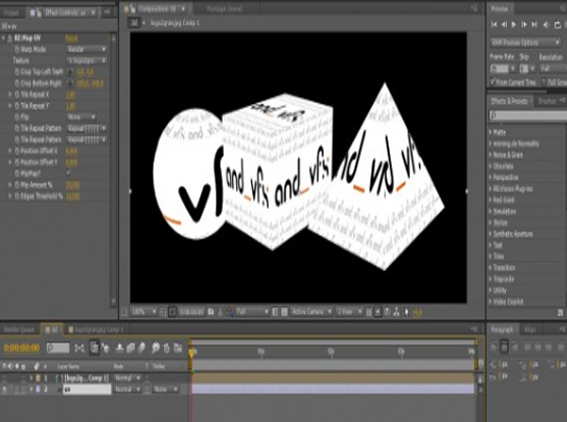
Task: Open the Flip dropdown
Action: click(82, 117)
